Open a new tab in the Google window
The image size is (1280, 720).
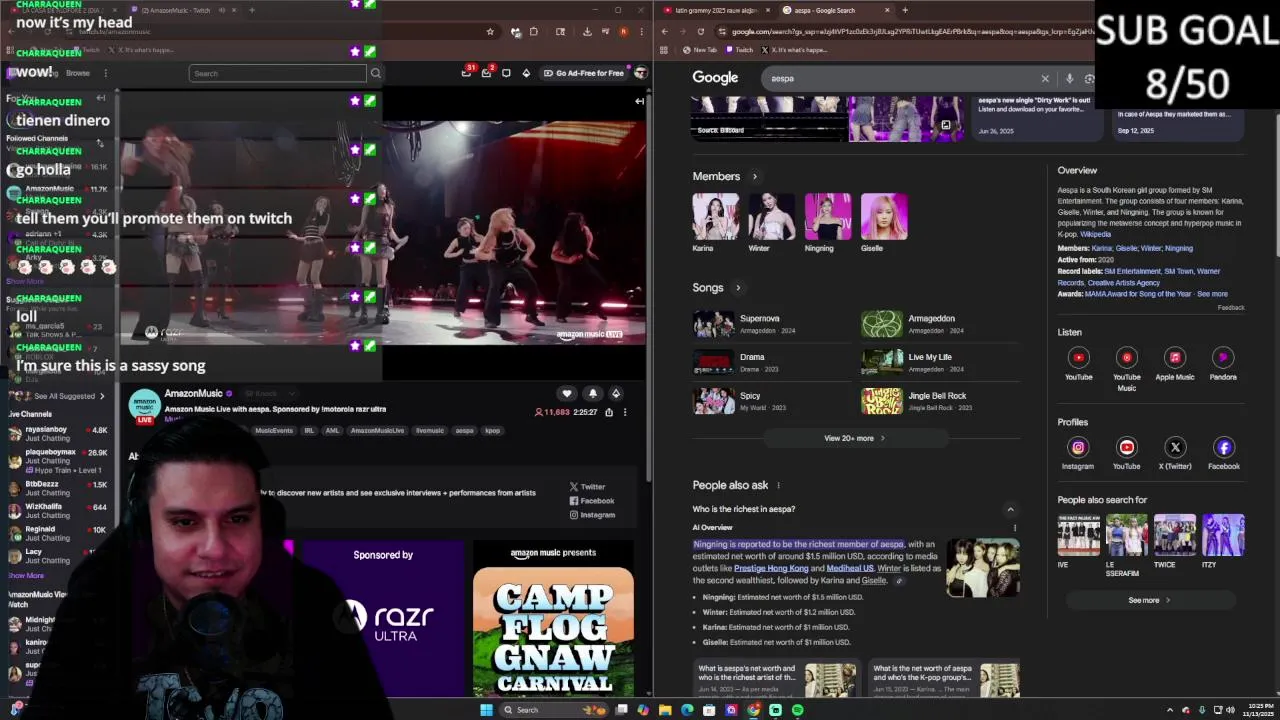pos(905,10)
